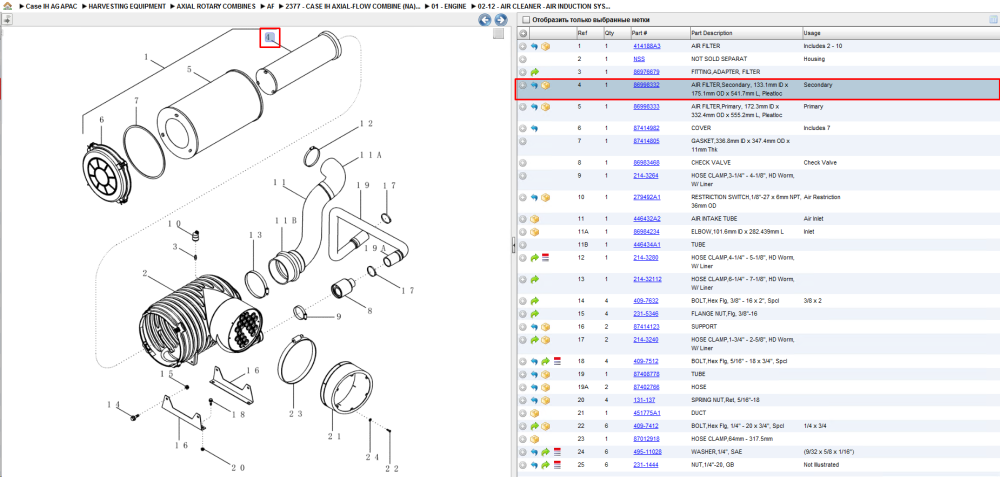
Task: Expand the HOSE CLAMP ref 9 row
Action: click(523, 175)
